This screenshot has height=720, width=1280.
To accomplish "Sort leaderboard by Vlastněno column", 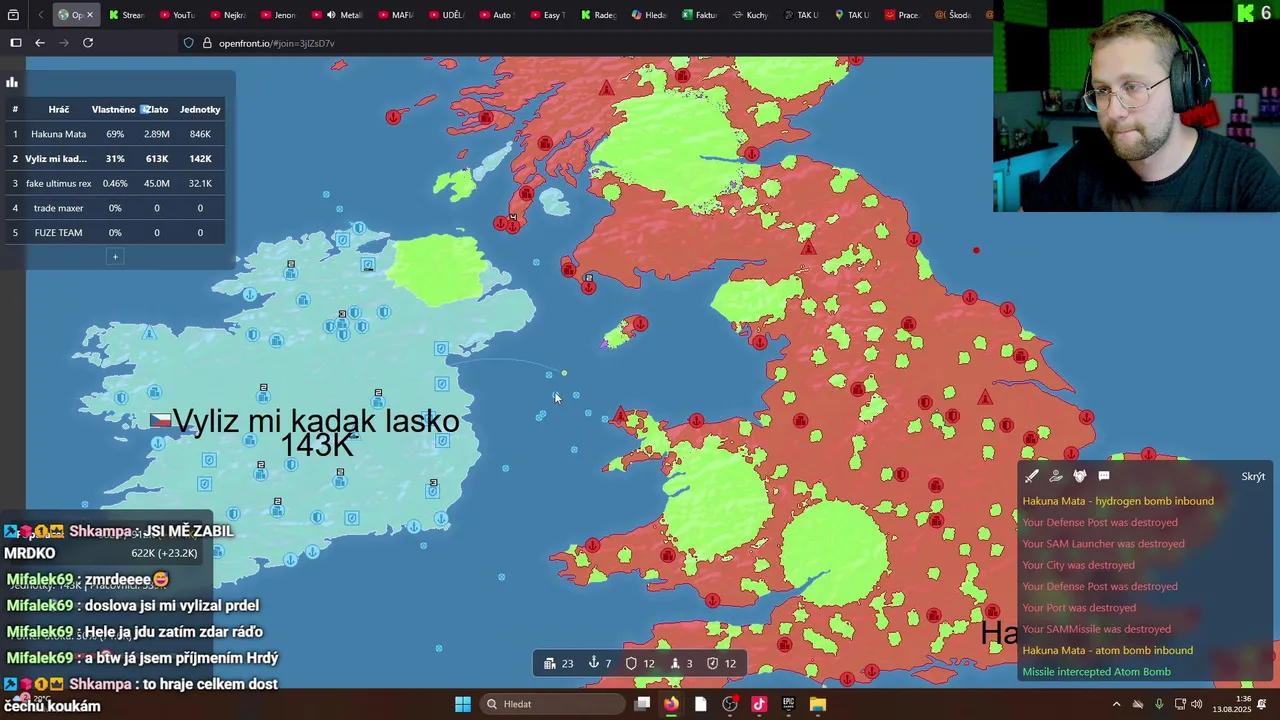I will pos(113,109).
